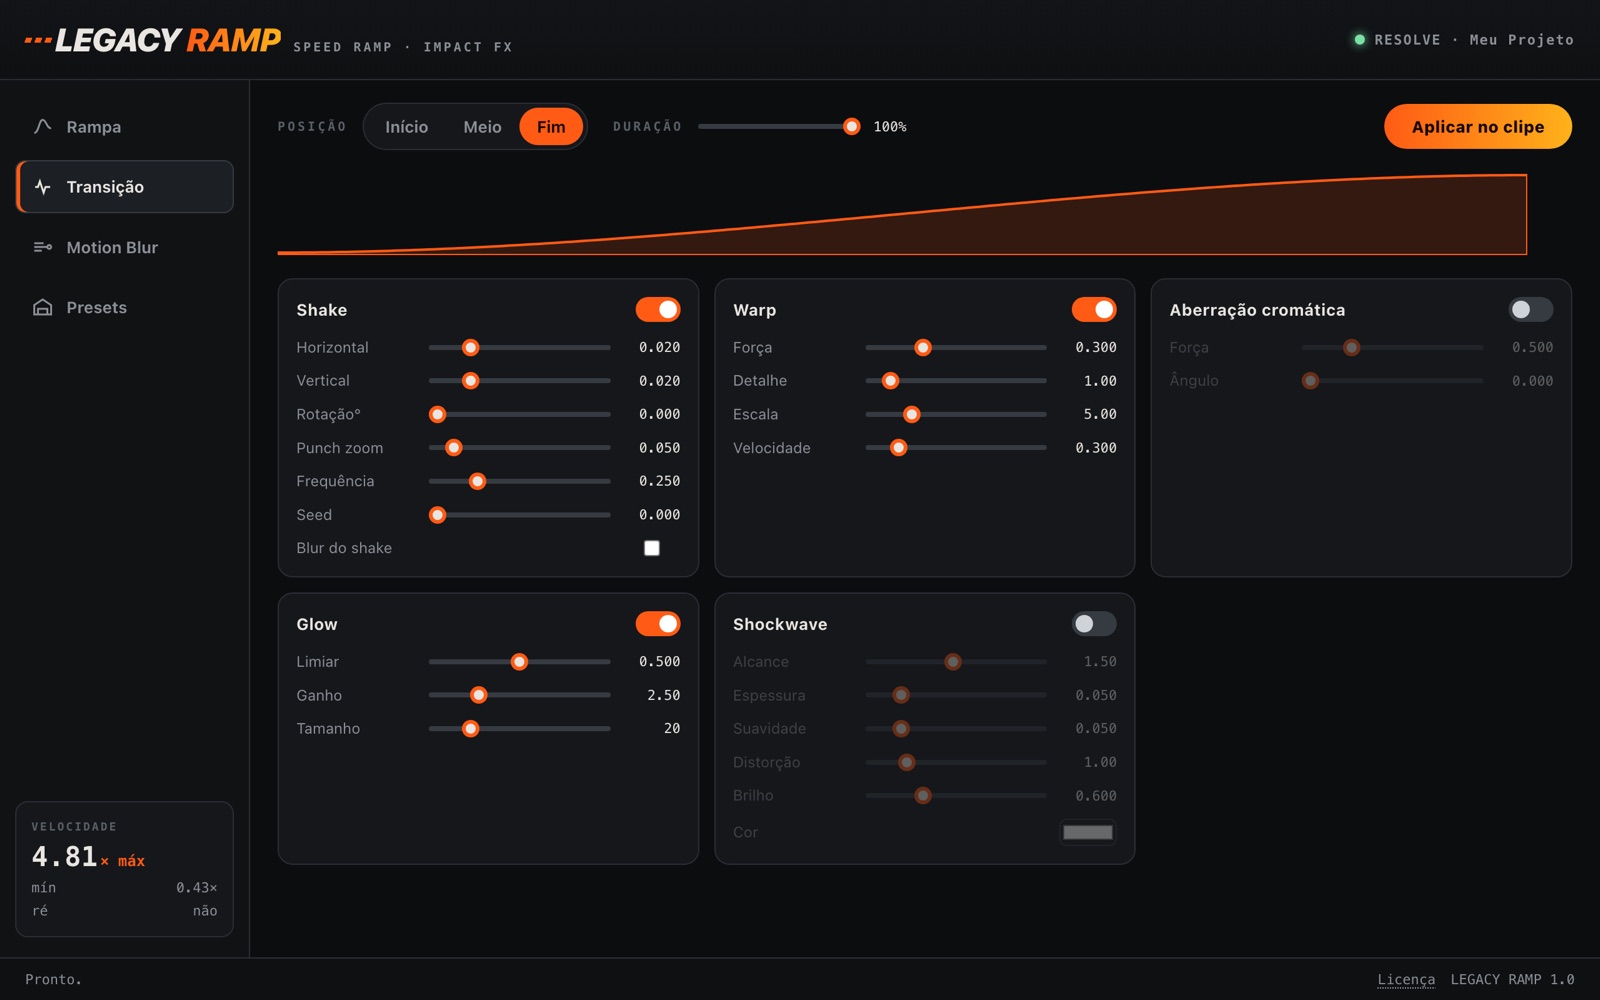Click the Shake Punch zoom slider
The height and width of the screenshot is (1000, 1600).
click(519, 448)
